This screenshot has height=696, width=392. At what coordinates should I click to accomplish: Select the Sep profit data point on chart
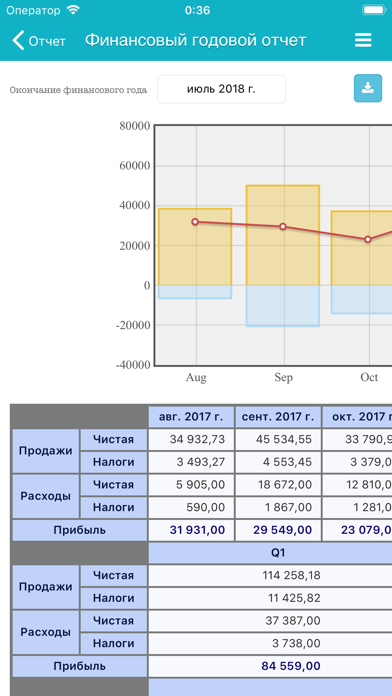[283, 226]
